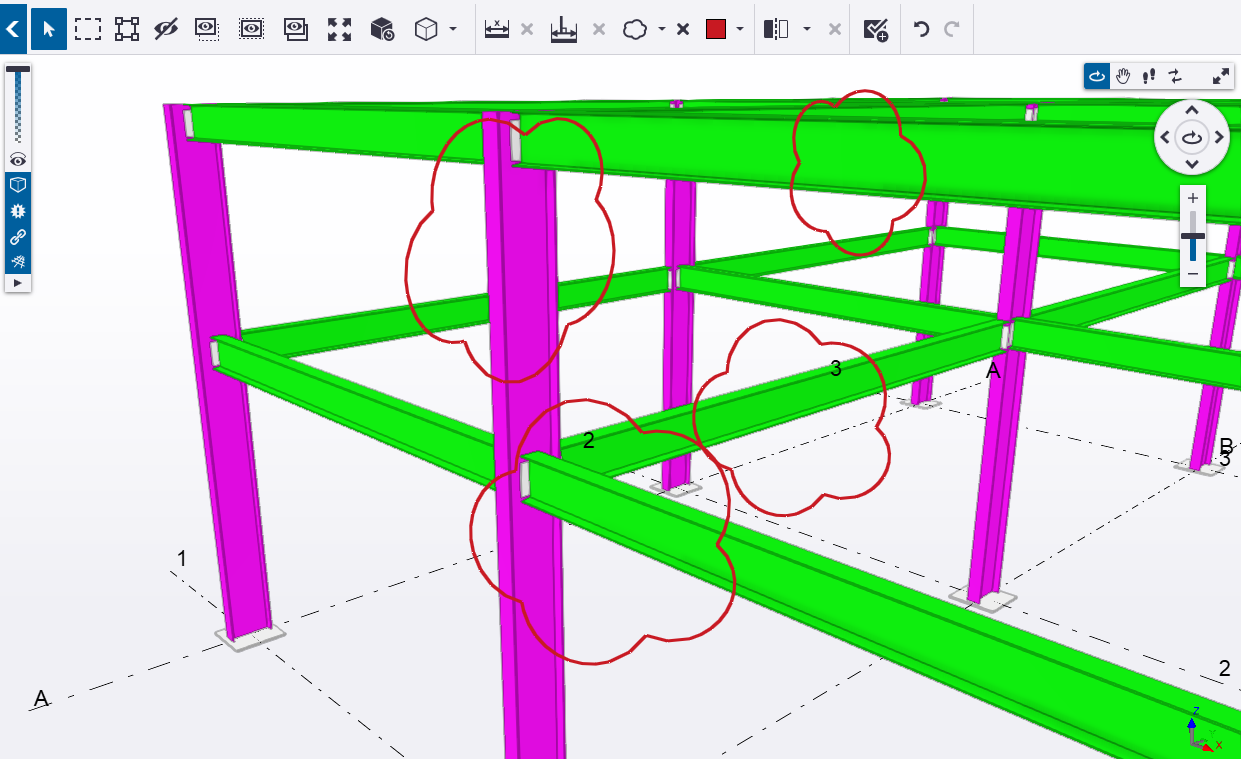The image size is (1241, 759).
Task: Open the cube view dropdown arrow
Action: (x=453, y=29)
